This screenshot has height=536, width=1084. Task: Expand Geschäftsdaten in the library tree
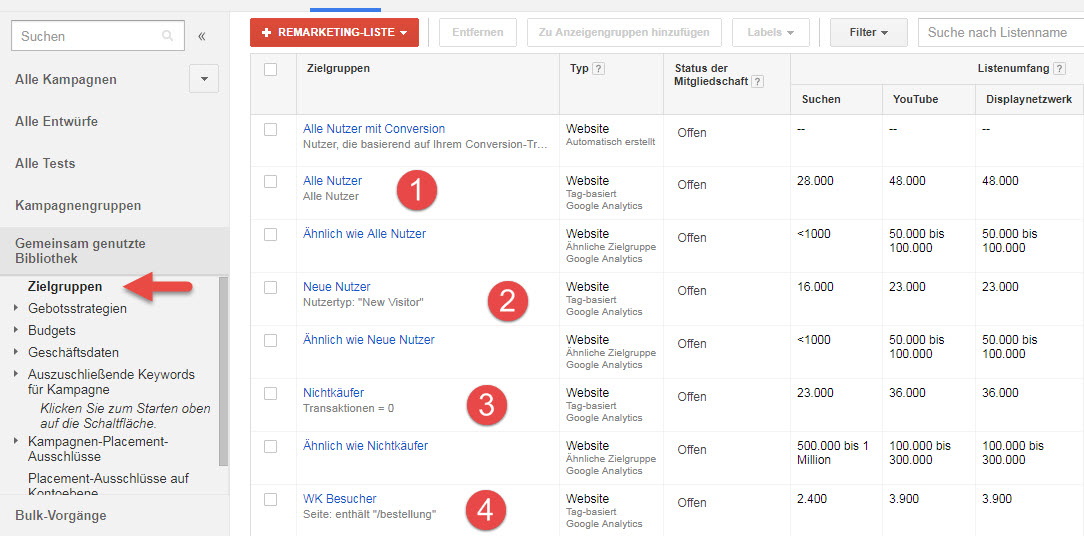coord(16,352)
